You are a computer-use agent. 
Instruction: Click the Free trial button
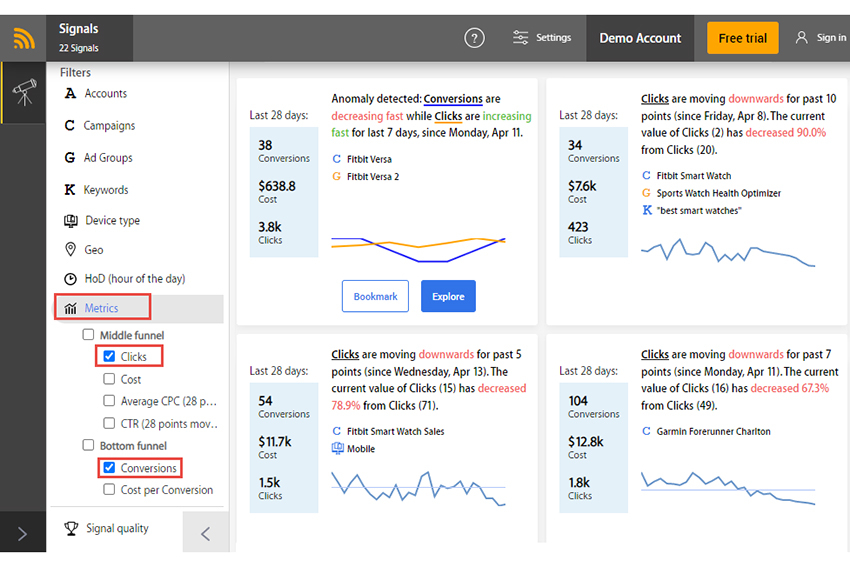point(742,38)
